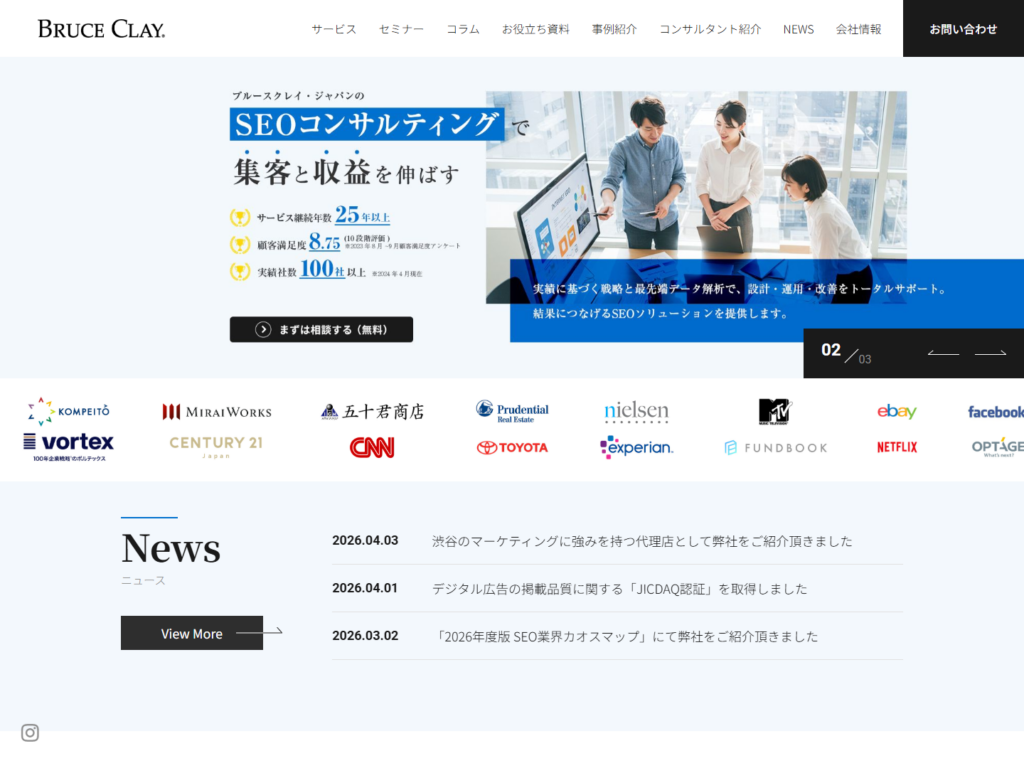The width and height of the screenshot is (1024, 768).
Task: Click the Bruce Clay logo
Action: pyautogui.click(x=101, y=29)
